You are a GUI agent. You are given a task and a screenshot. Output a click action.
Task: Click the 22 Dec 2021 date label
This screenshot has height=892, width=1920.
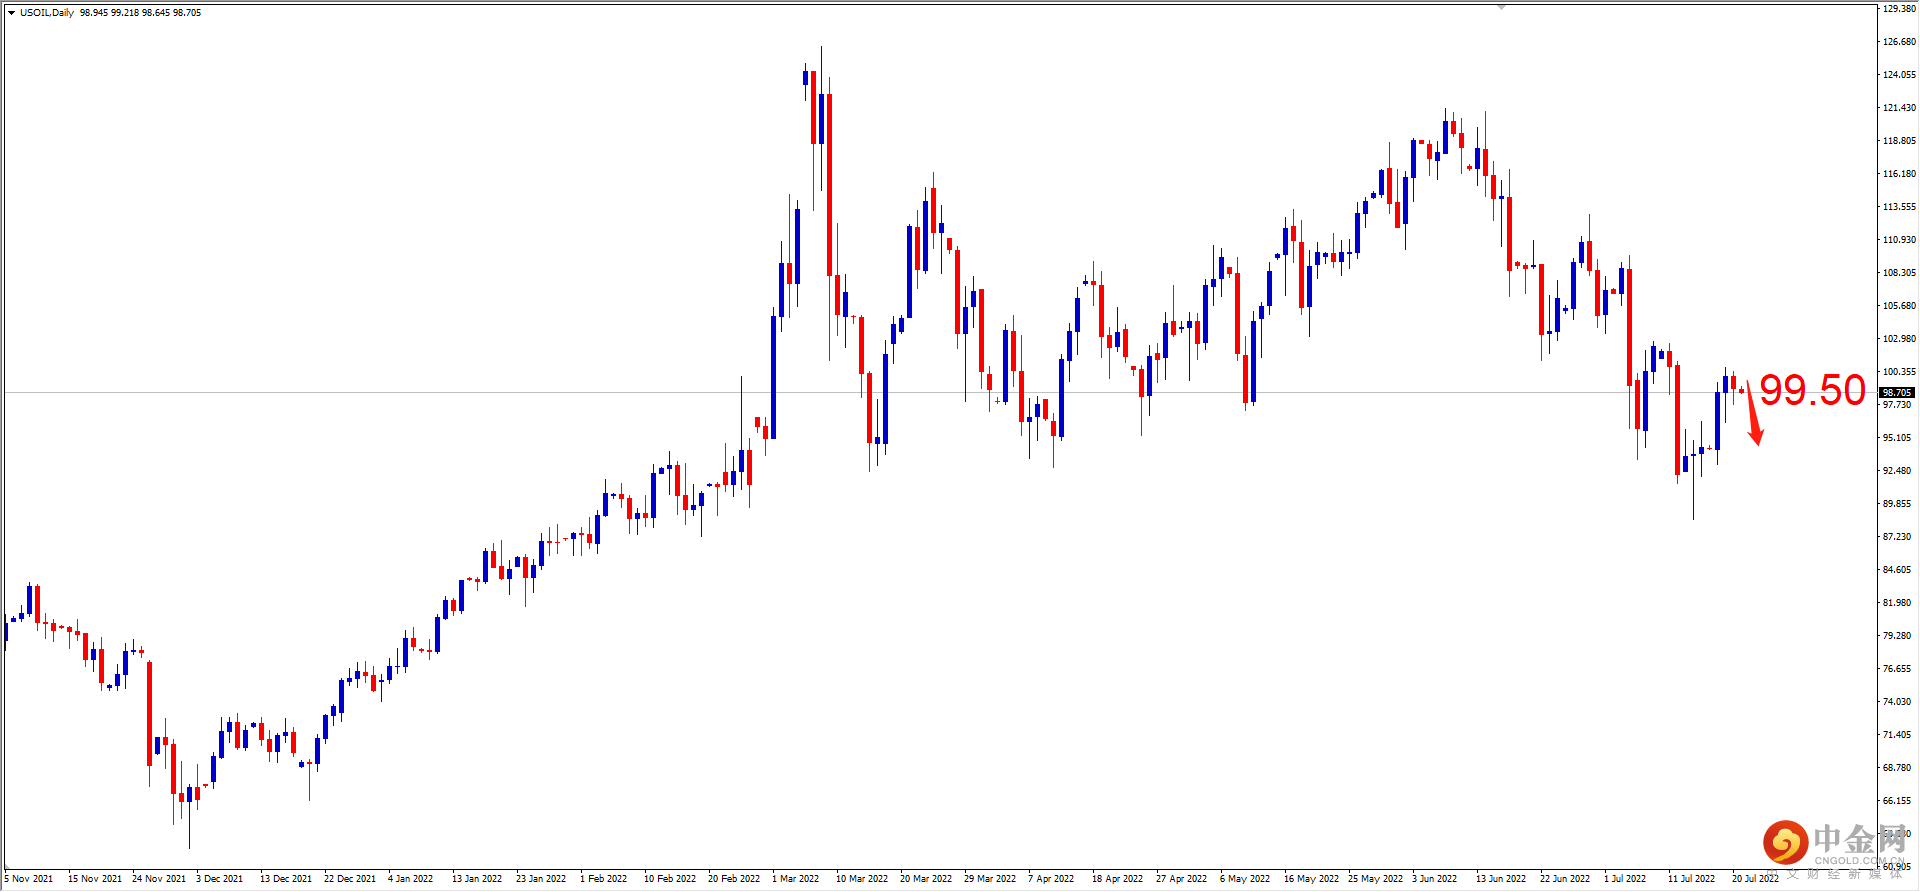point(350,879)
